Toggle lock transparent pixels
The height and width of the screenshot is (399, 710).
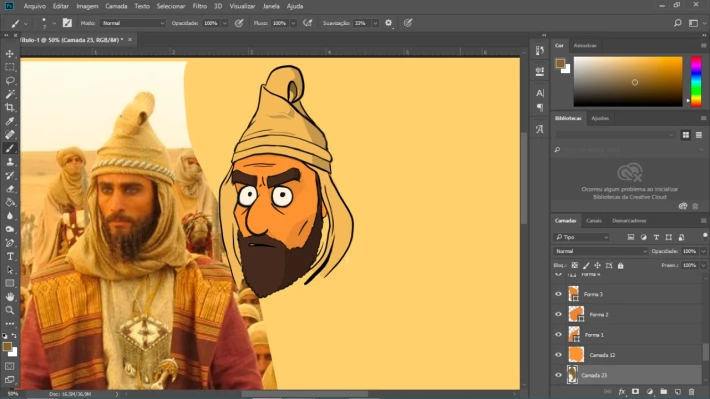pos(575,265)
